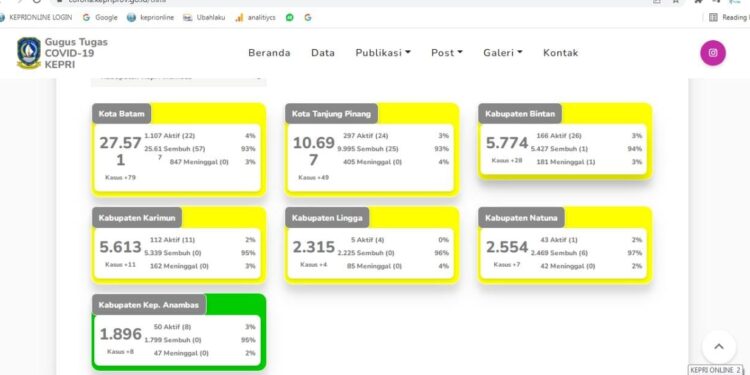Click the 1.896 total in Anambas card
750x375 pixels.
[121, 334]
